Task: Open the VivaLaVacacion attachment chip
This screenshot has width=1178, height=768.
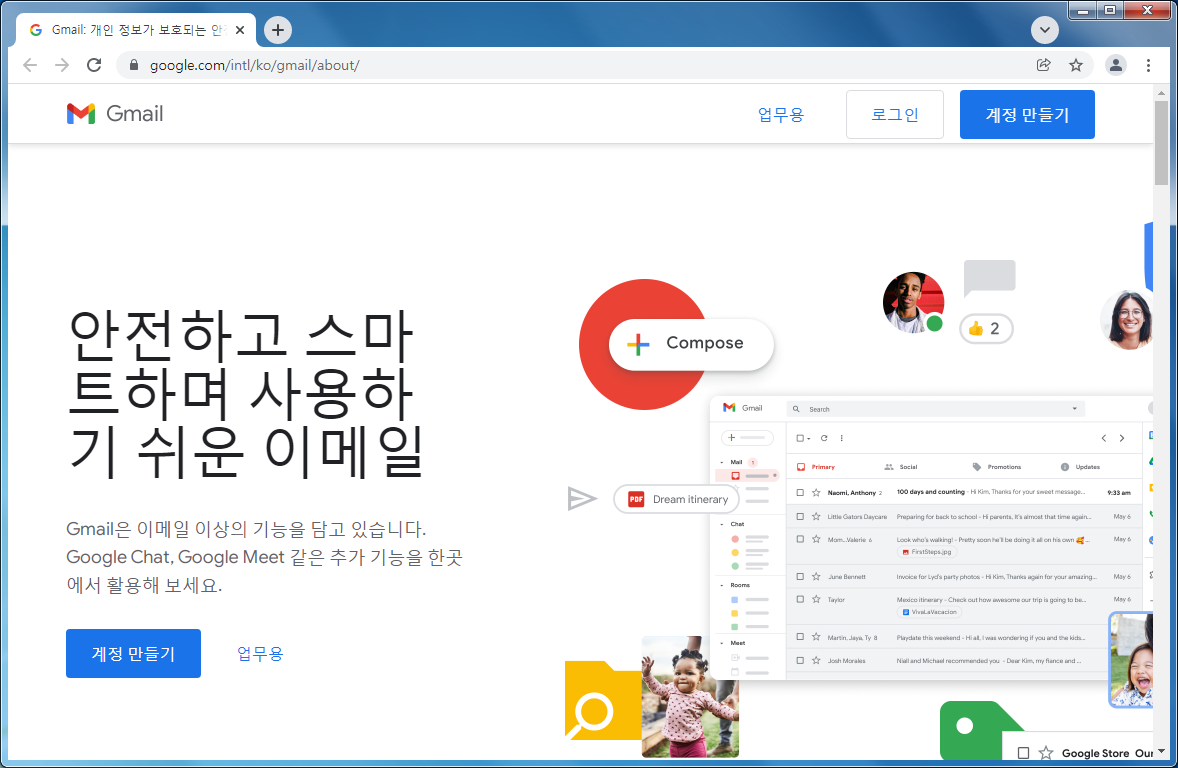Action: tap(930, 612)
